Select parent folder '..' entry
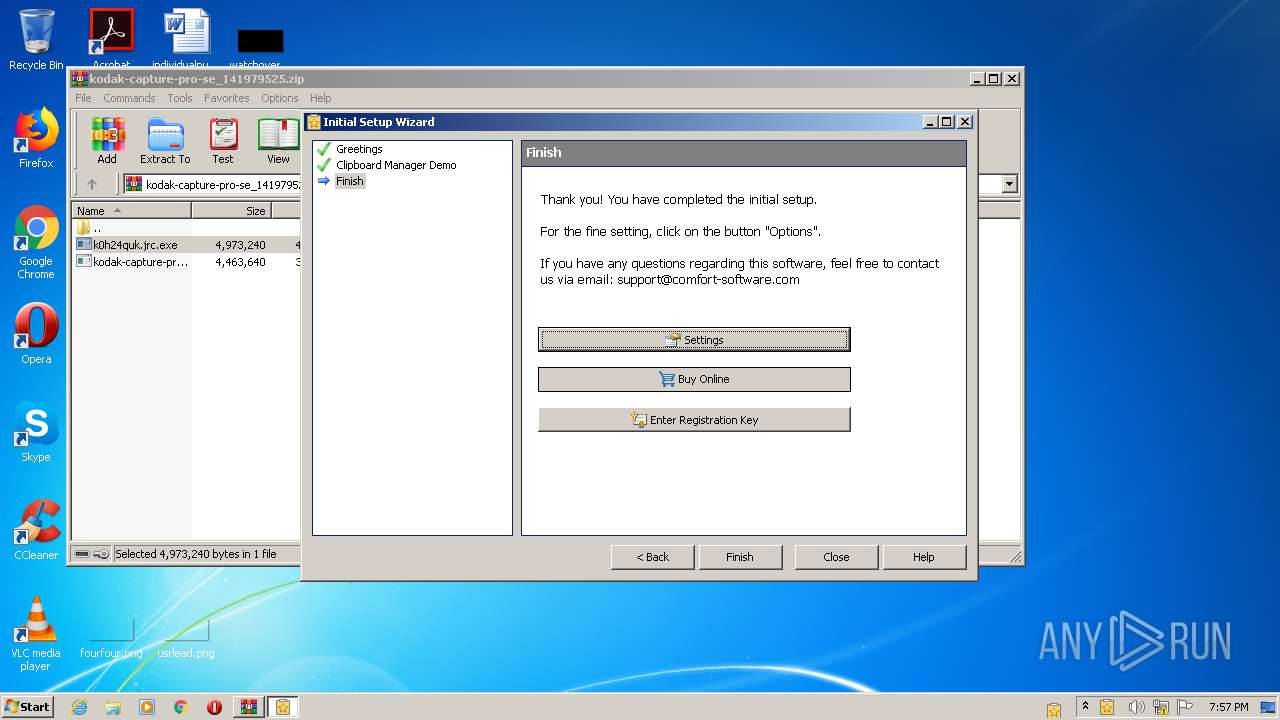Image resolution: width=1280 pixels, height=720 pixels. (90, 228)
